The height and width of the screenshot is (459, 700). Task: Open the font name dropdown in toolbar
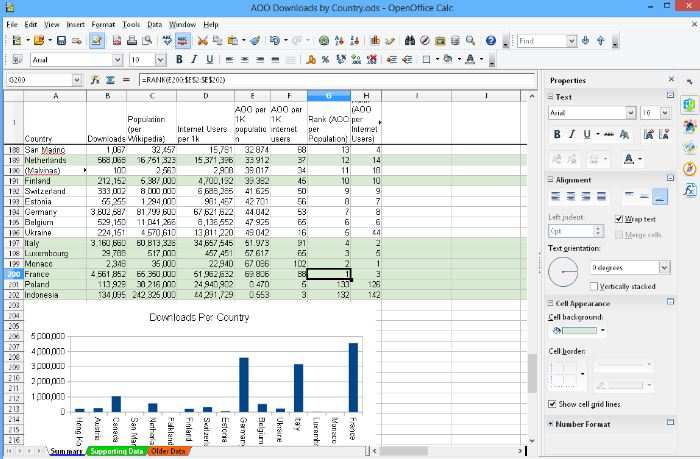[x=117, y=59]
